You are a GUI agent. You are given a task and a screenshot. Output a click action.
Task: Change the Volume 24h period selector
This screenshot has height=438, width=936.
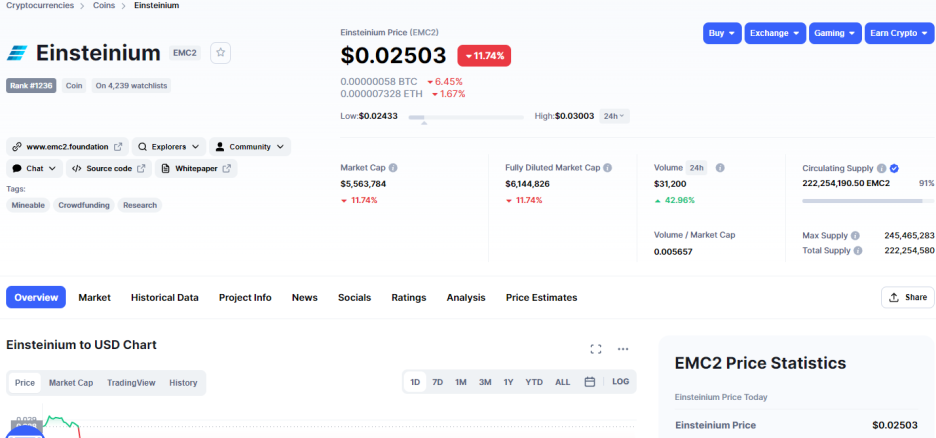(x=696, y=168)
